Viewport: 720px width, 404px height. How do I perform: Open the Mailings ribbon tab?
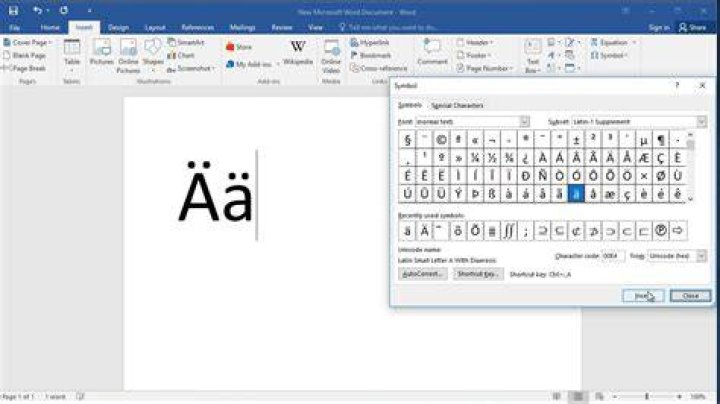coord(242,28)
